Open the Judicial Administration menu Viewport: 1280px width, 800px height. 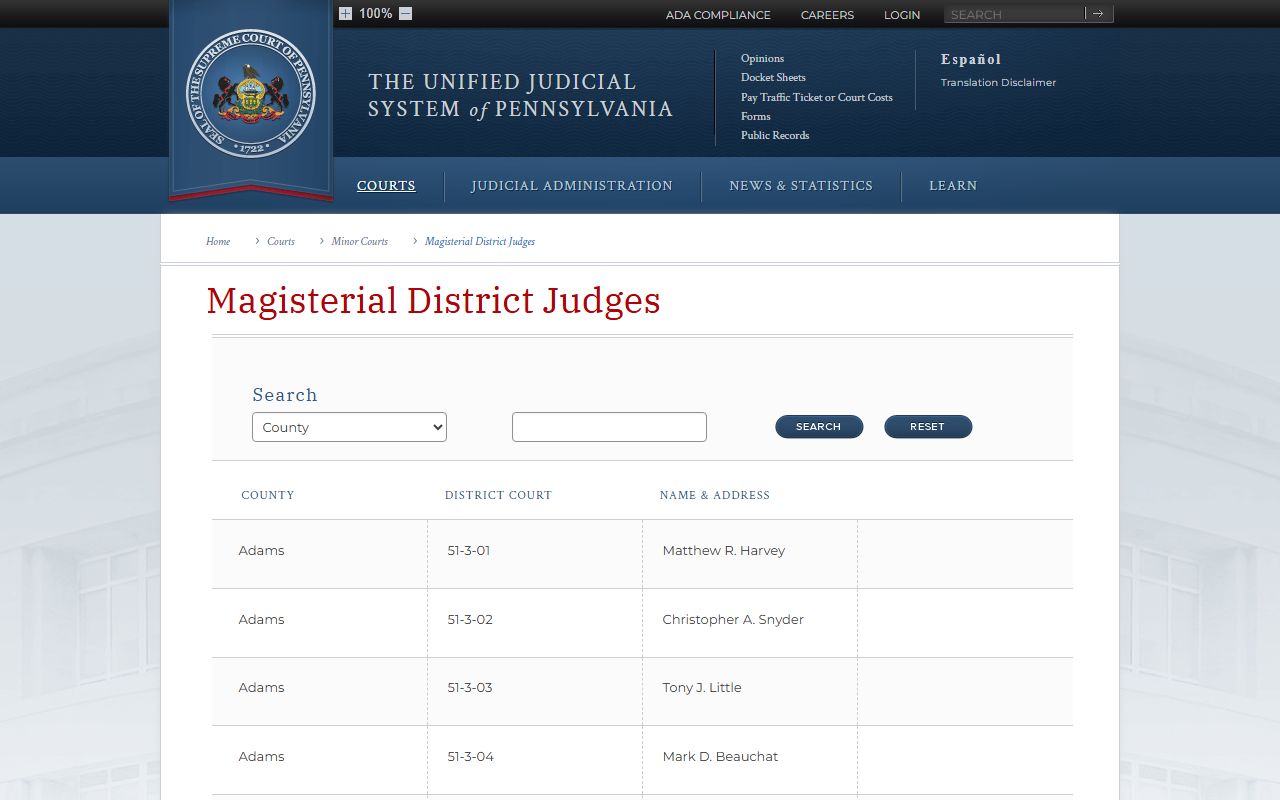572,186
